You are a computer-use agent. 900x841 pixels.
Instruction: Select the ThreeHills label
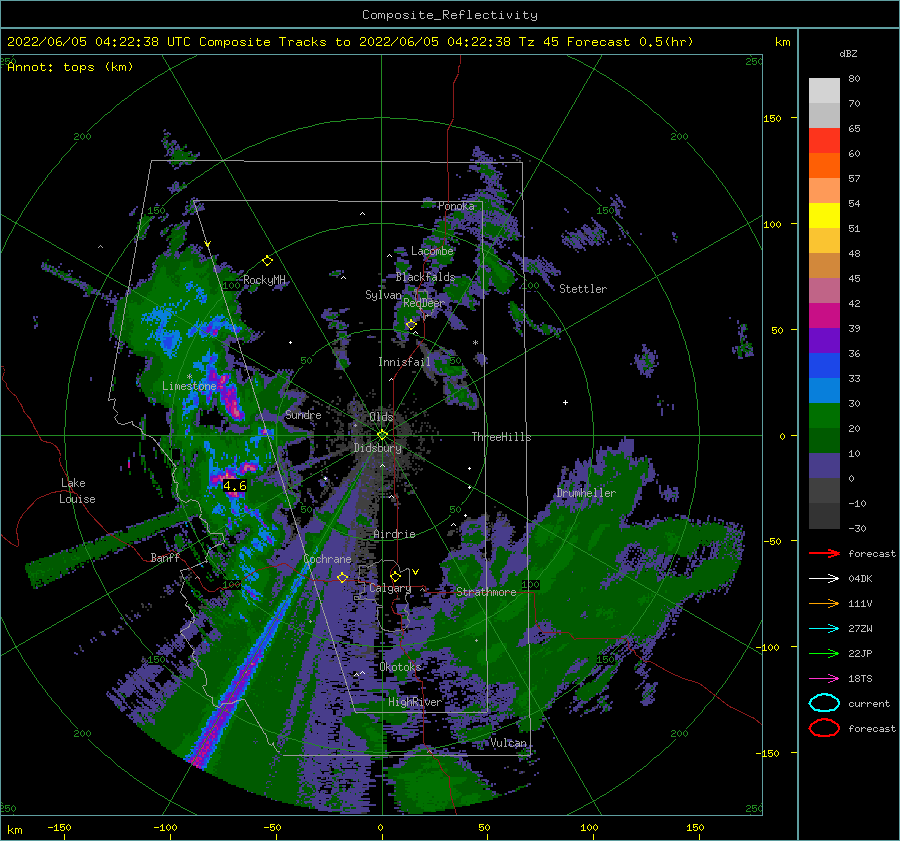pyautogui.click(x=501, y=437)
